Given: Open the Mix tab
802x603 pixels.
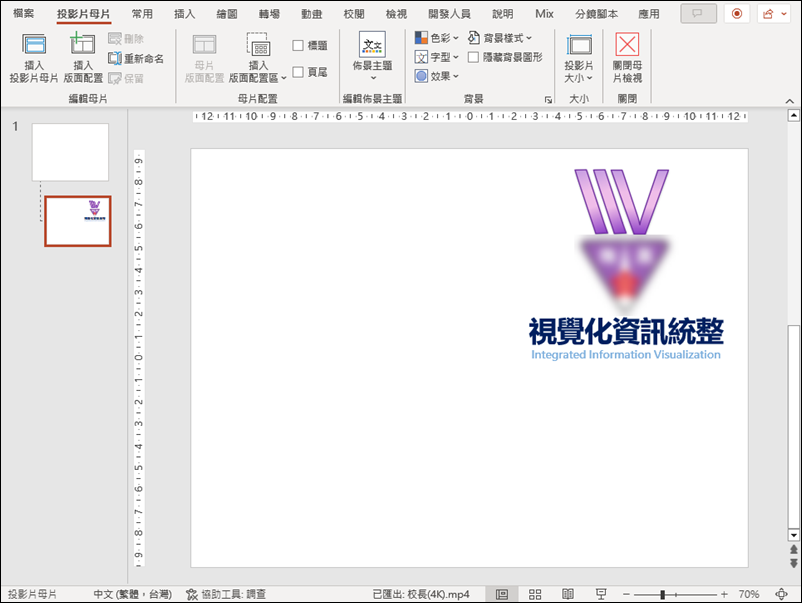Looking at the screenshot, I should [x=544, y=14].
